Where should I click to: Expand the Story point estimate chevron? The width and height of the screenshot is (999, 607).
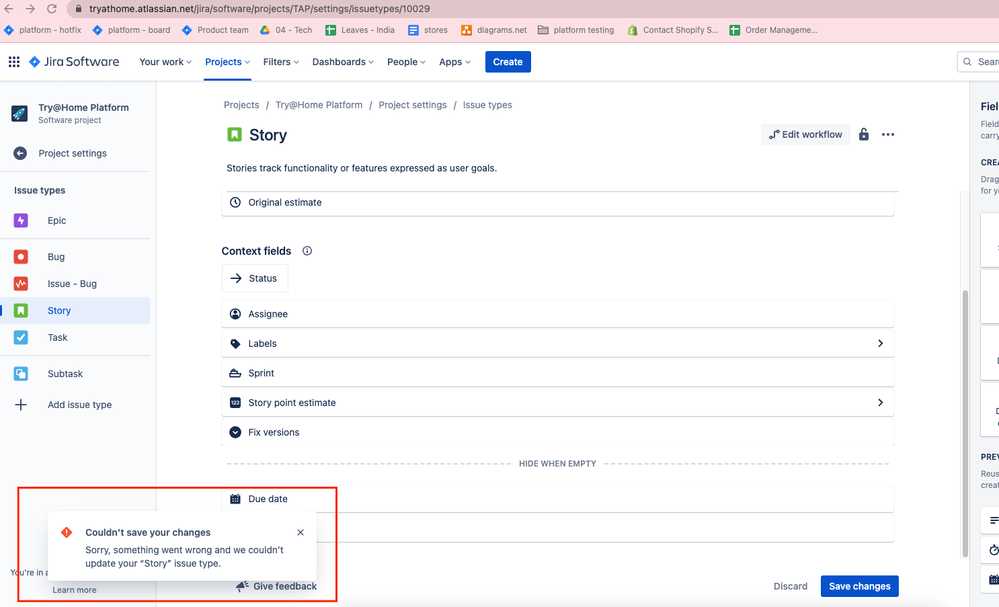pos(880,403)
